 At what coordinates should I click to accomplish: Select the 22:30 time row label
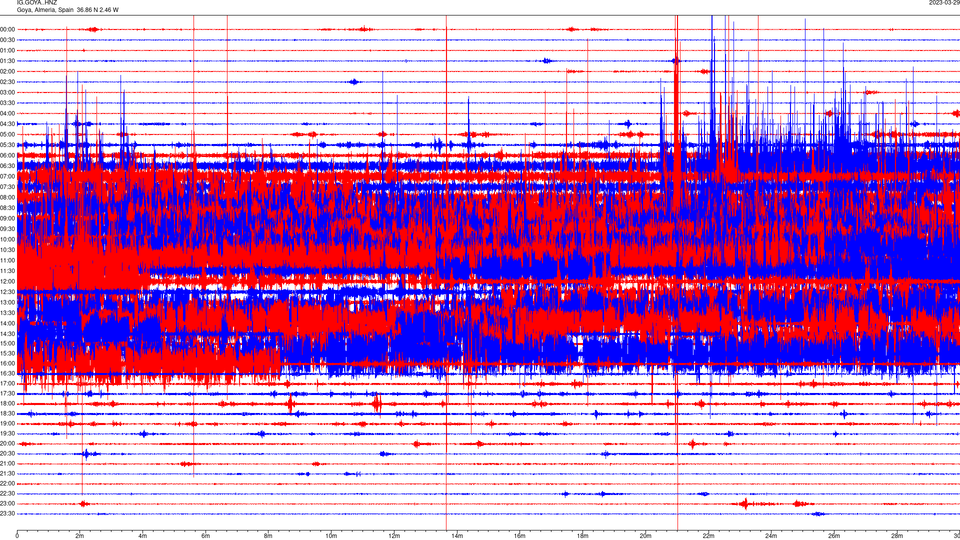click(x=7, y=494)
